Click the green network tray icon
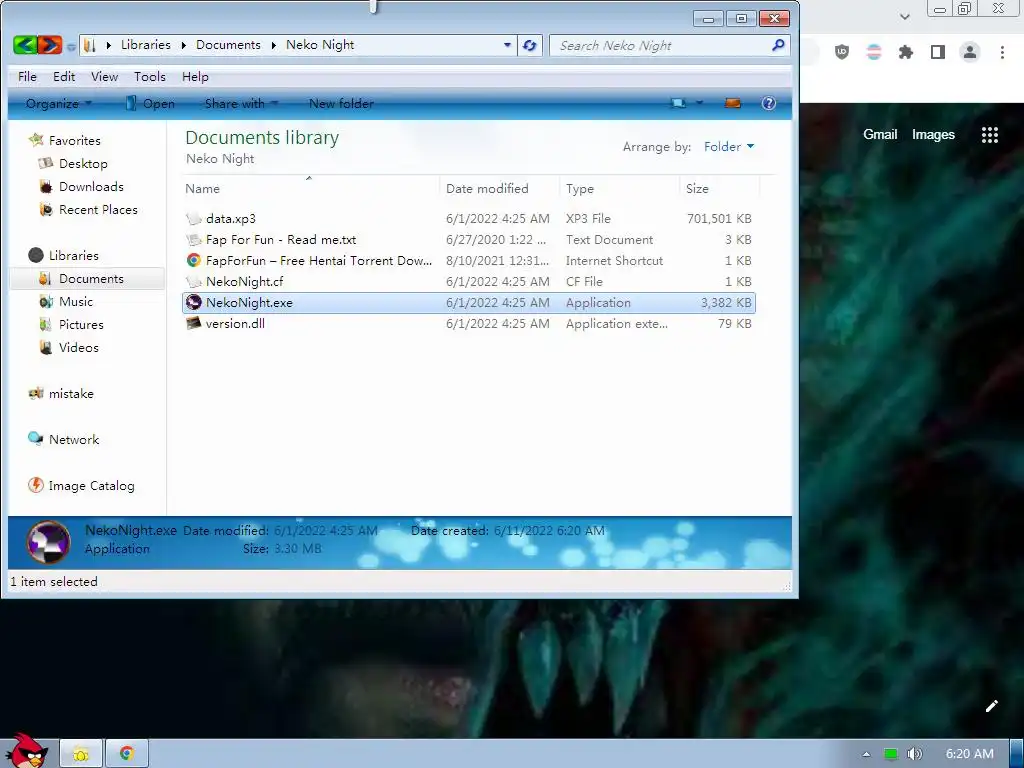The width and height of the screenshot is (1024, 768). [891, 754]
